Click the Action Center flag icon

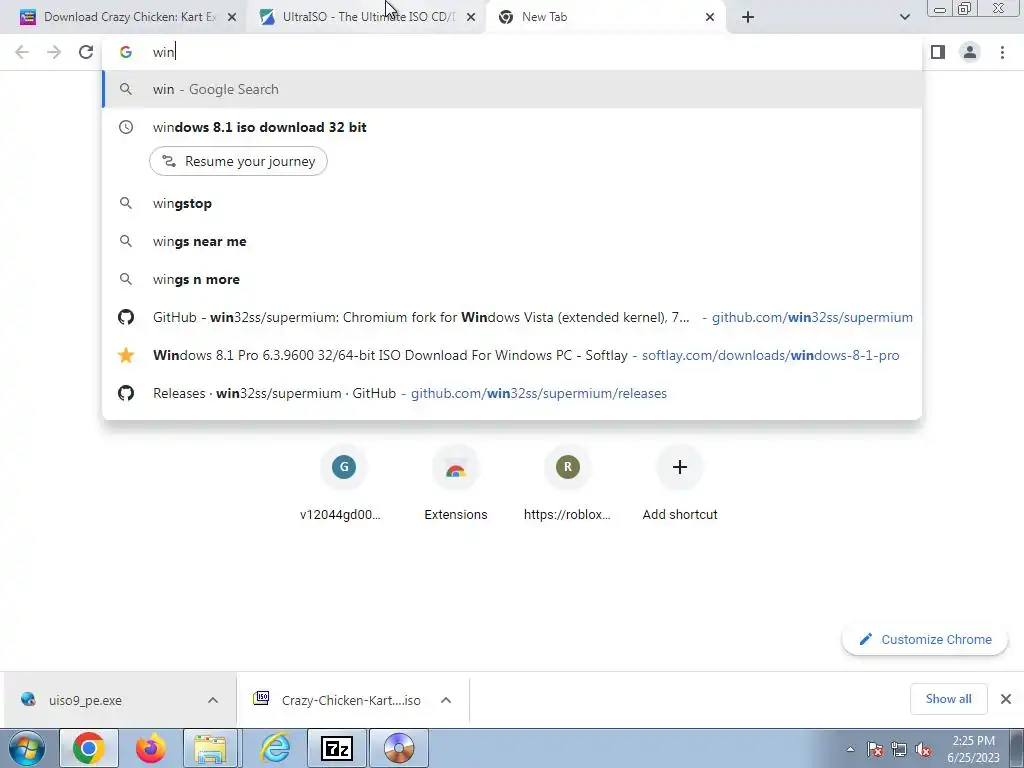(x=875, y=749)
